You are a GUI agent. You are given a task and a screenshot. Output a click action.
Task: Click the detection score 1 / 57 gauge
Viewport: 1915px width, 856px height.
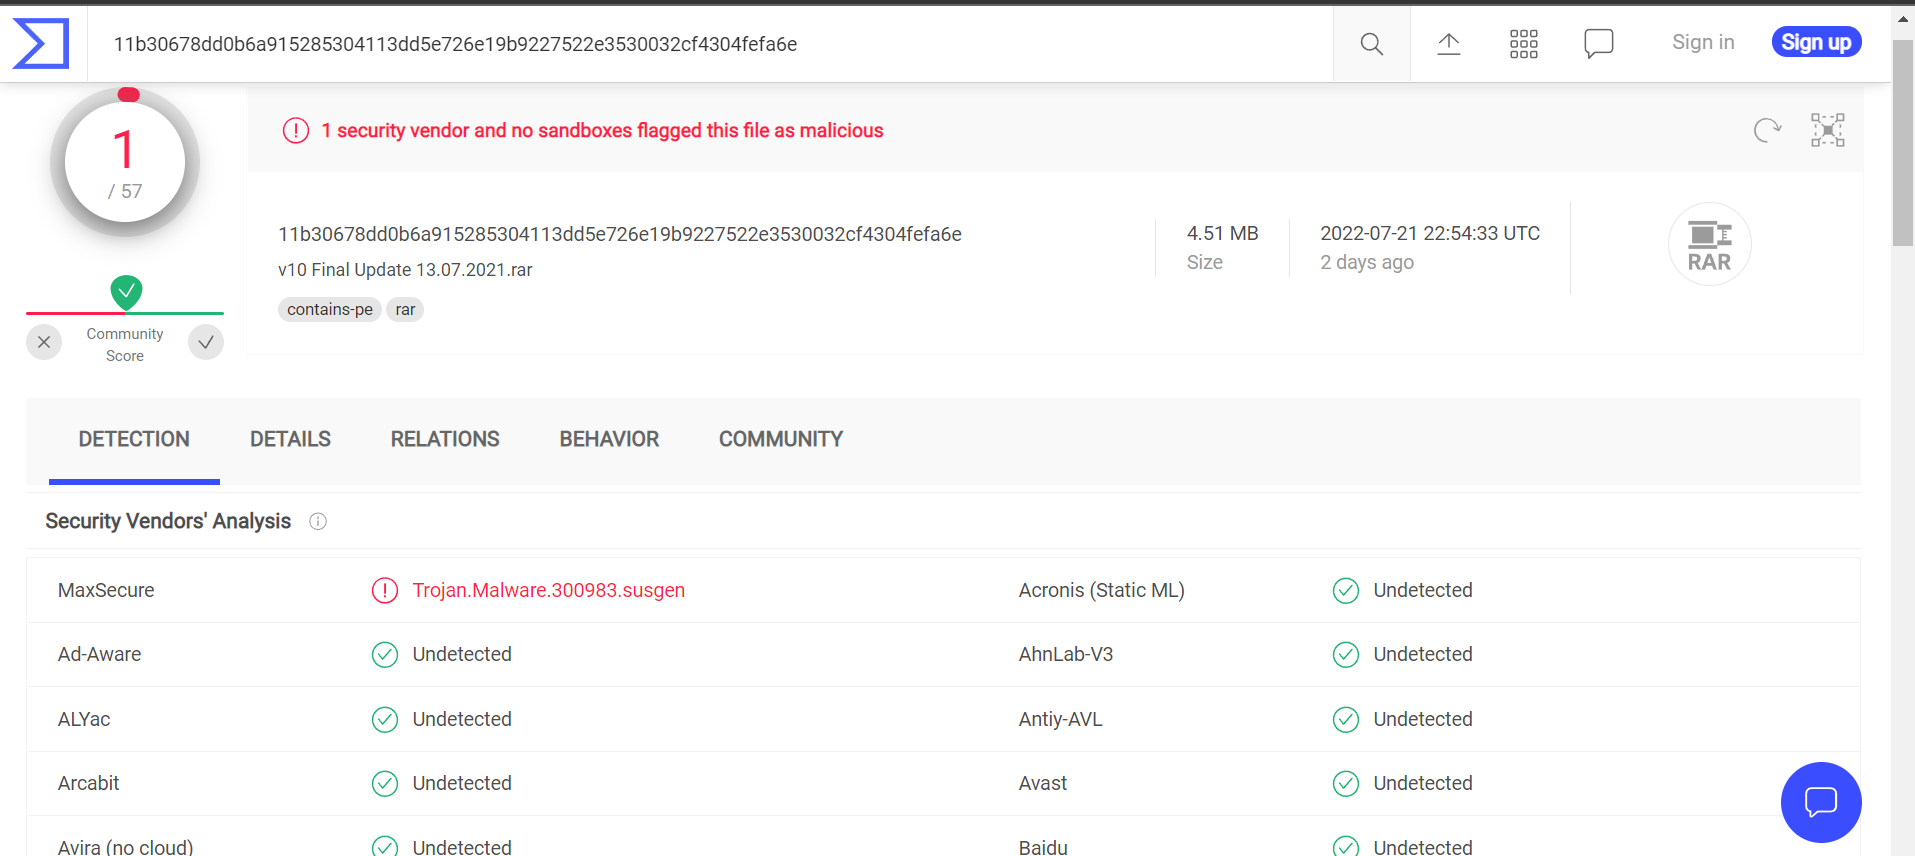[x=125, y=162]
